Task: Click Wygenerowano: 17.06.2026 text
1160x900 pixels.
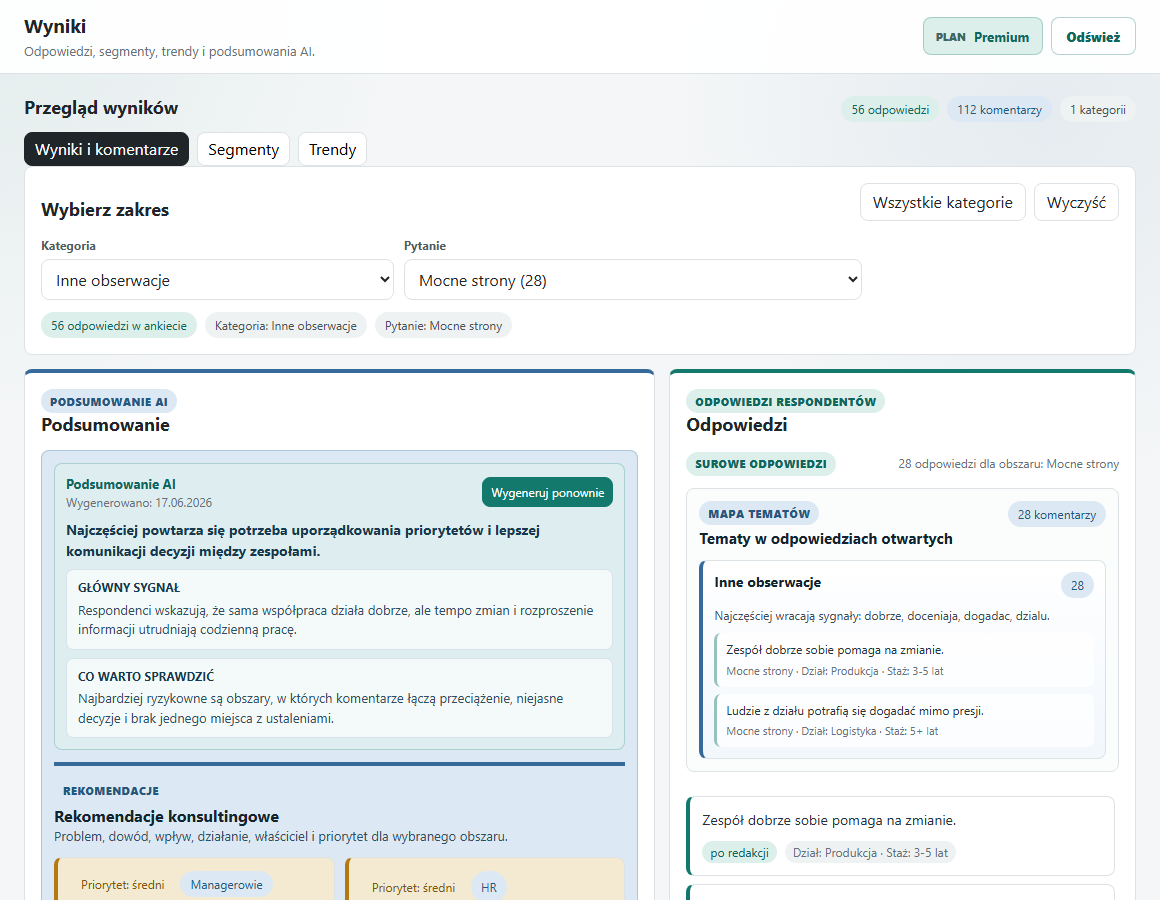Action: point(139,503)
